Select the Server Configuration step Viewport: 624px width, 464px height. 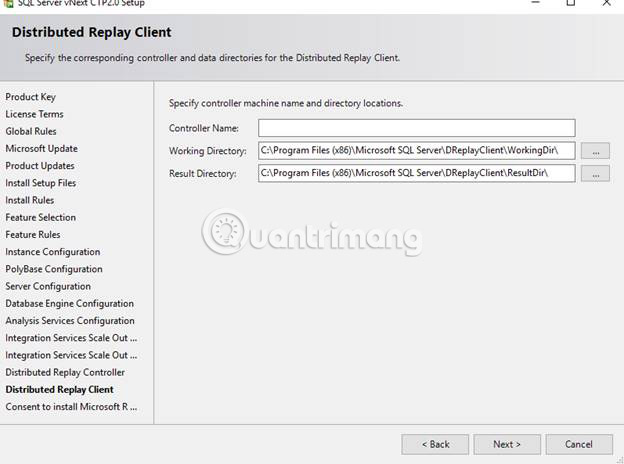tap(48, 286)
